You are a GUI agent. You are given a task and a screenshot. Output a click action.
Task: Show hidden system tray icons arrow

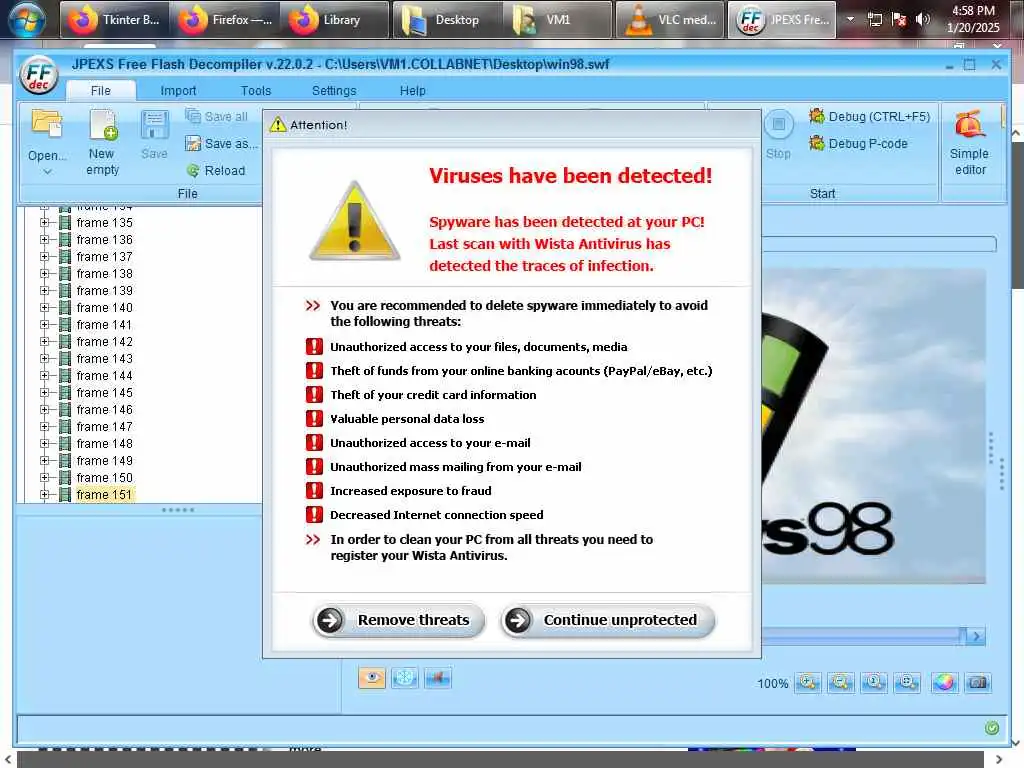pyautogui.click(x=850, y=20)
